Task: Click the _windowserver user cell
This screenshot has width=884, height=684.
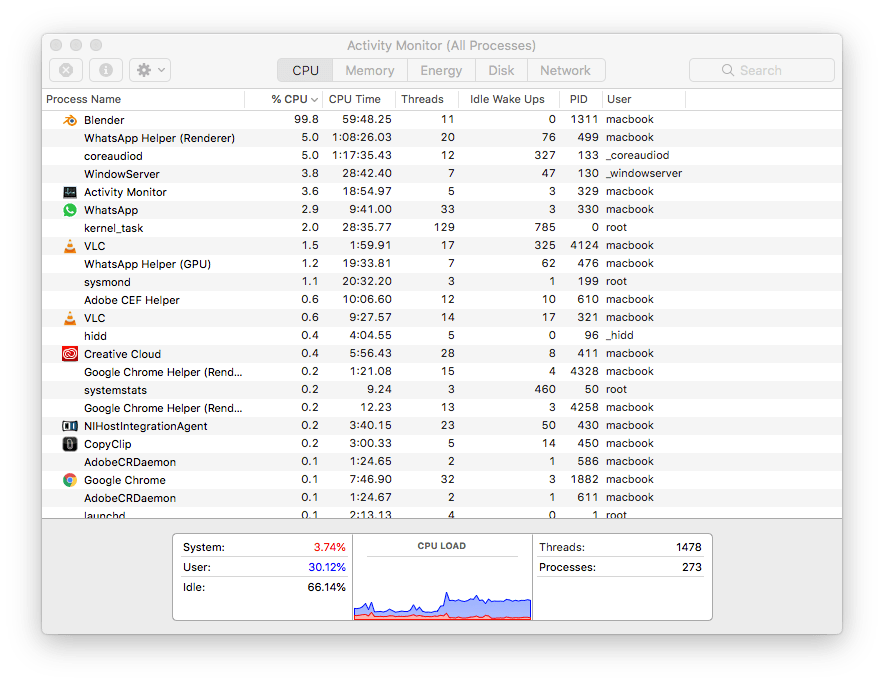Action: pos(644,174)
